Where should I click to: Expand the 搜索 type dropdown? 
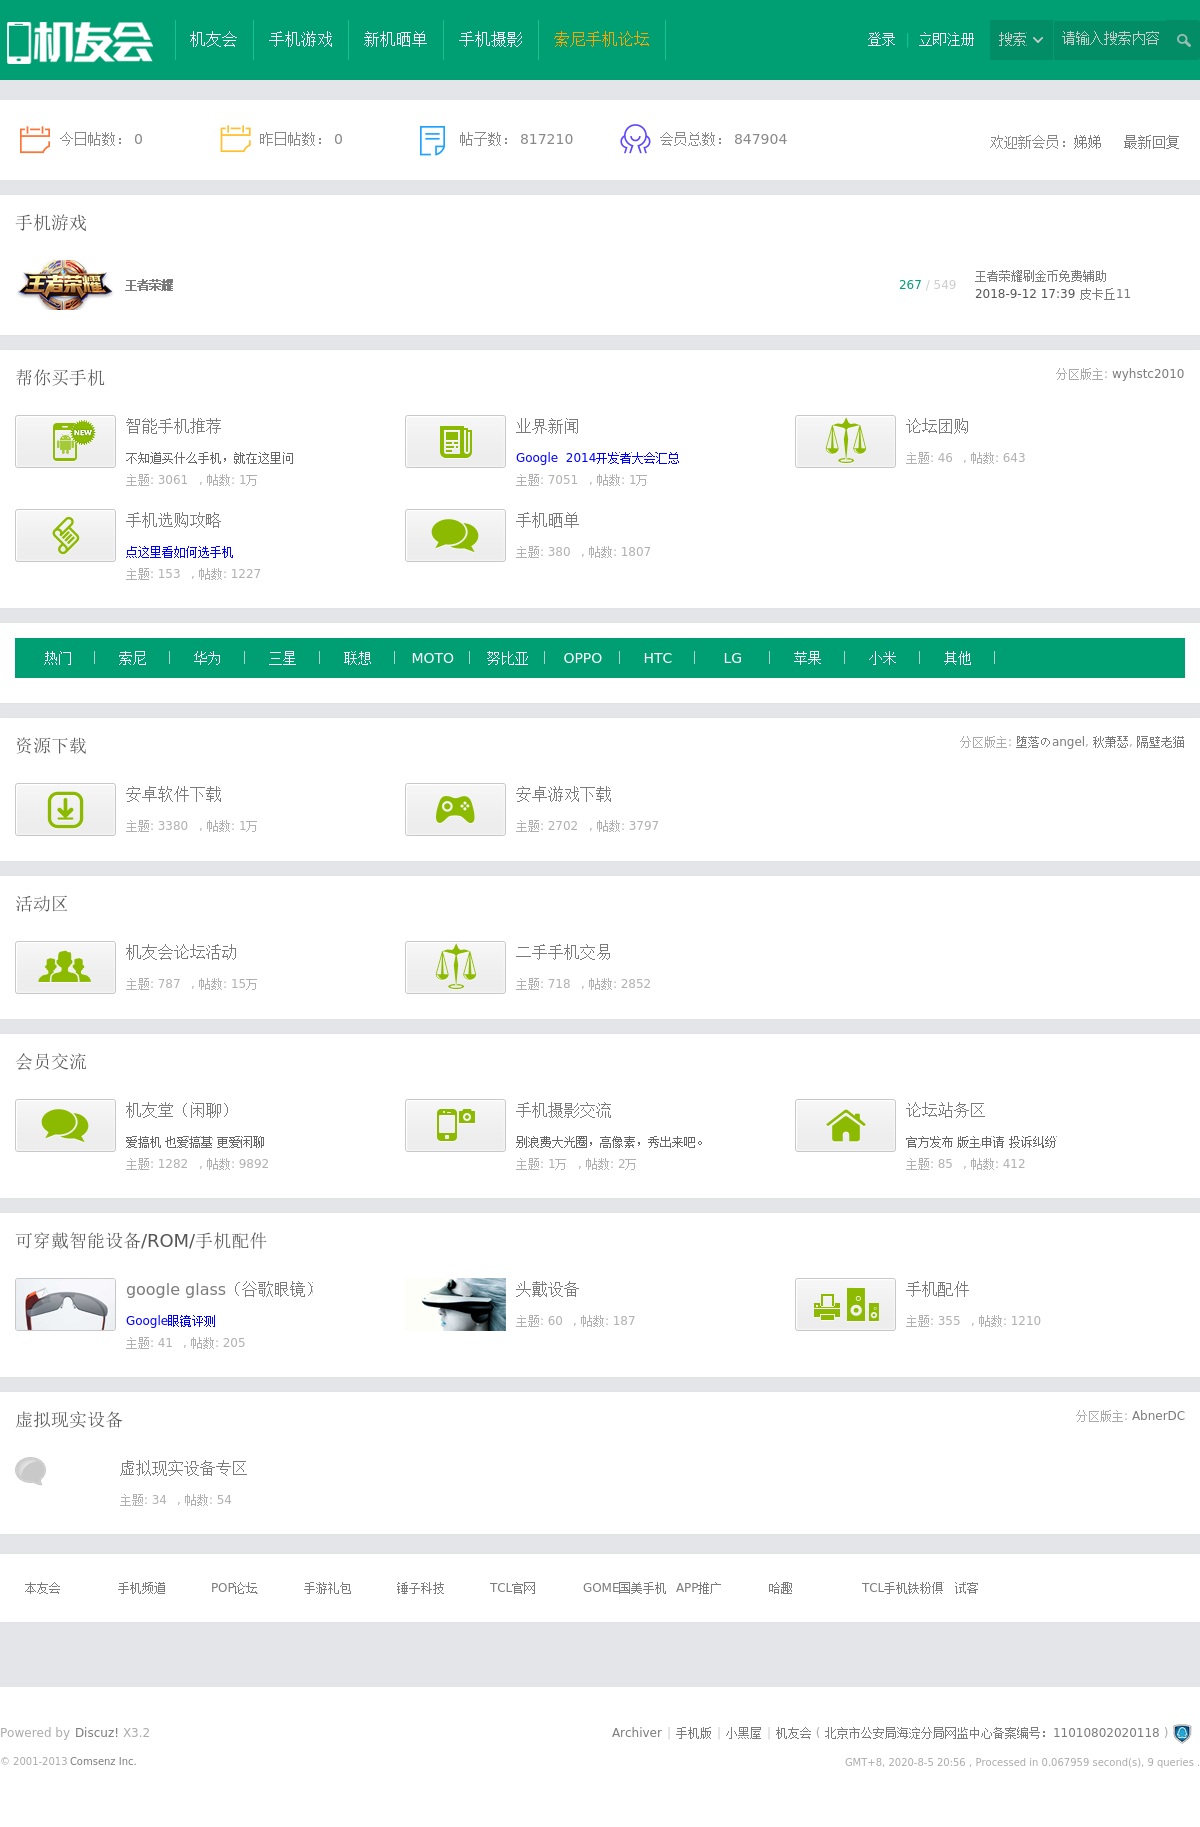coord(1020,40)
